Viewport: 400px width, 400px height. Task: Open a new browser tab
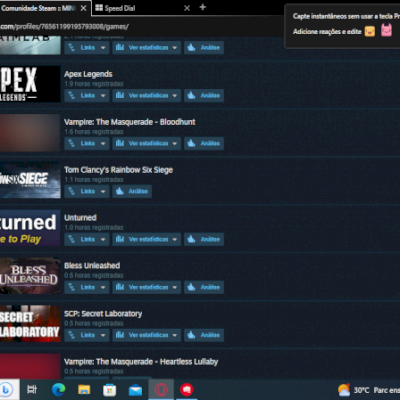[x=203, y=7]
